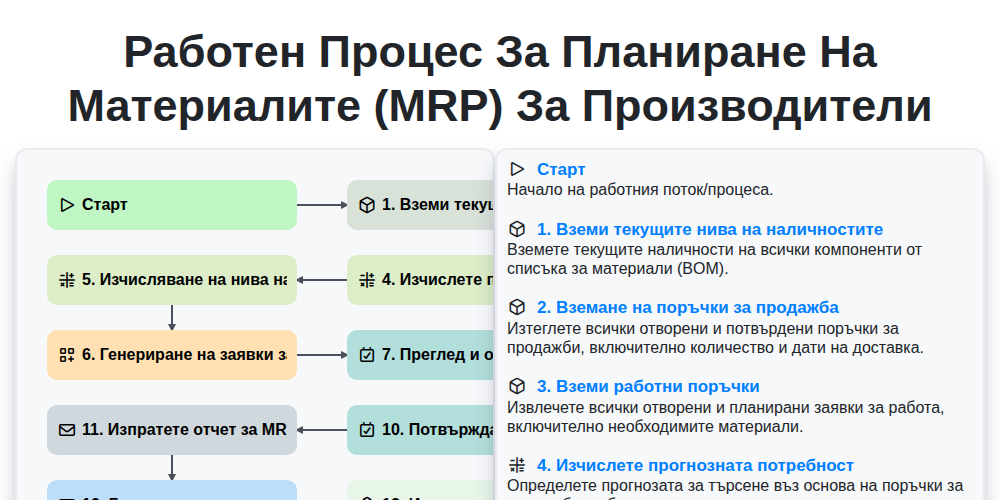Click the box icon beside 3. Вземи работни поръчки
This screenshot has width=1000, height=500.
point(517,386)
